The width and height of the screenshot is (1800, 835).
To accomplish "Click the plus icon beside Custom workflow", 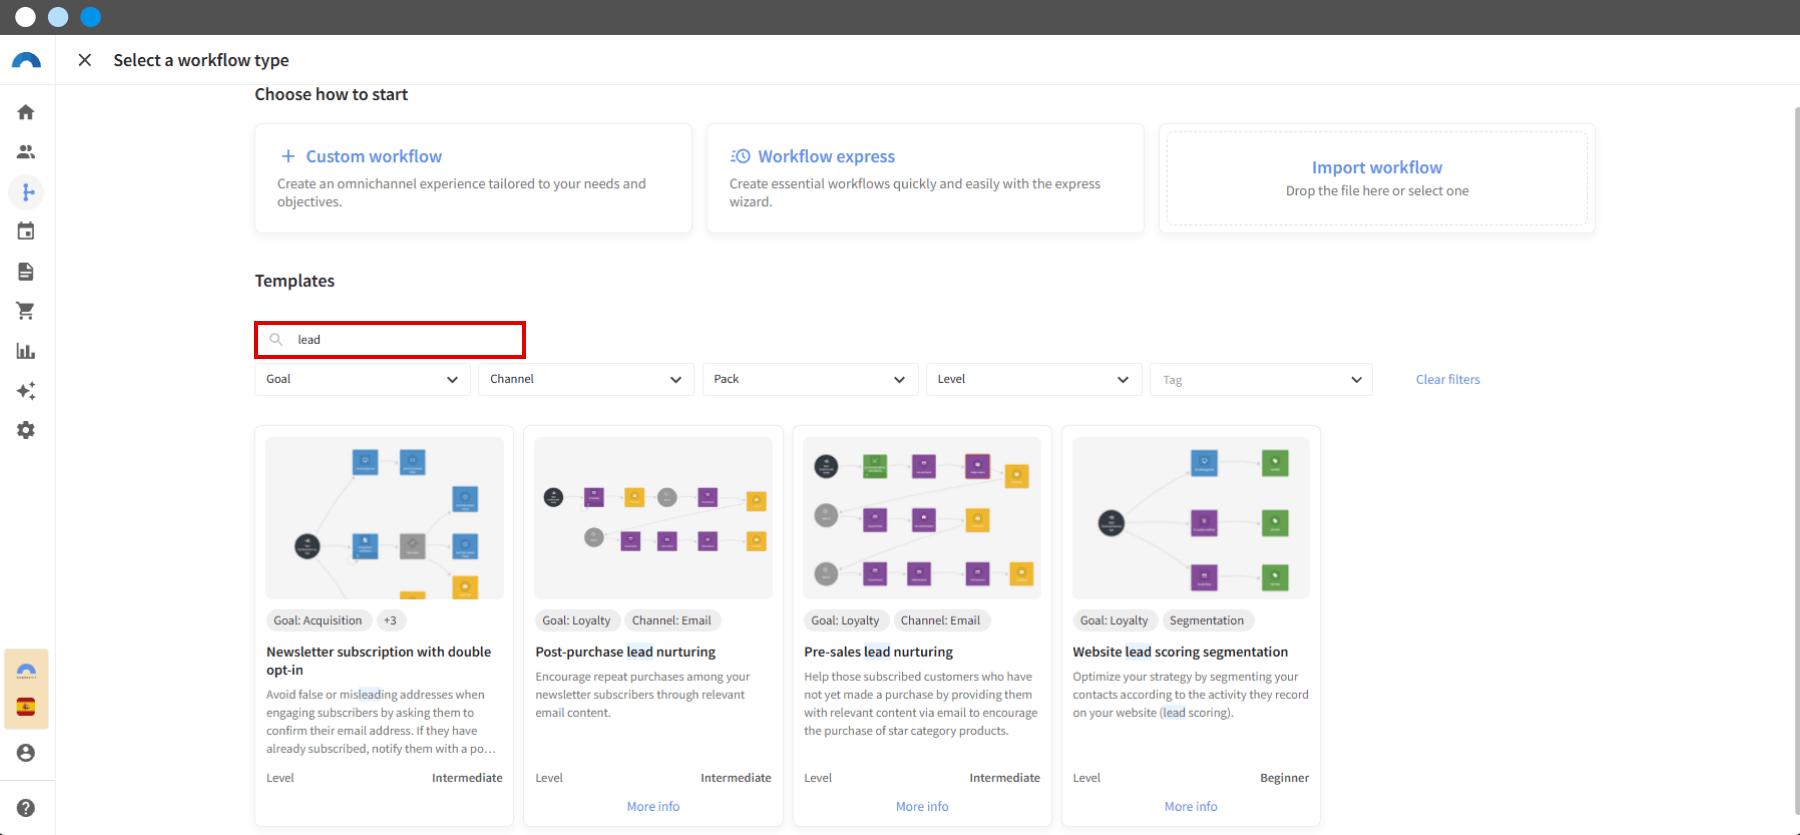I will tap(288, 156).
